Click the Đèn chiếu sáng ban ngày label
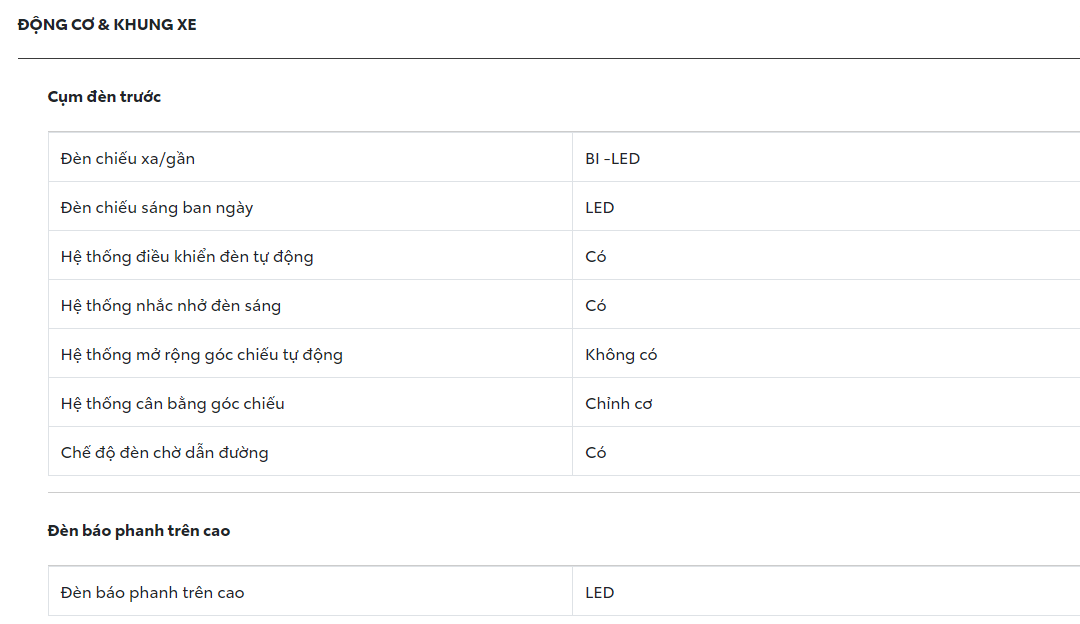 156,207
